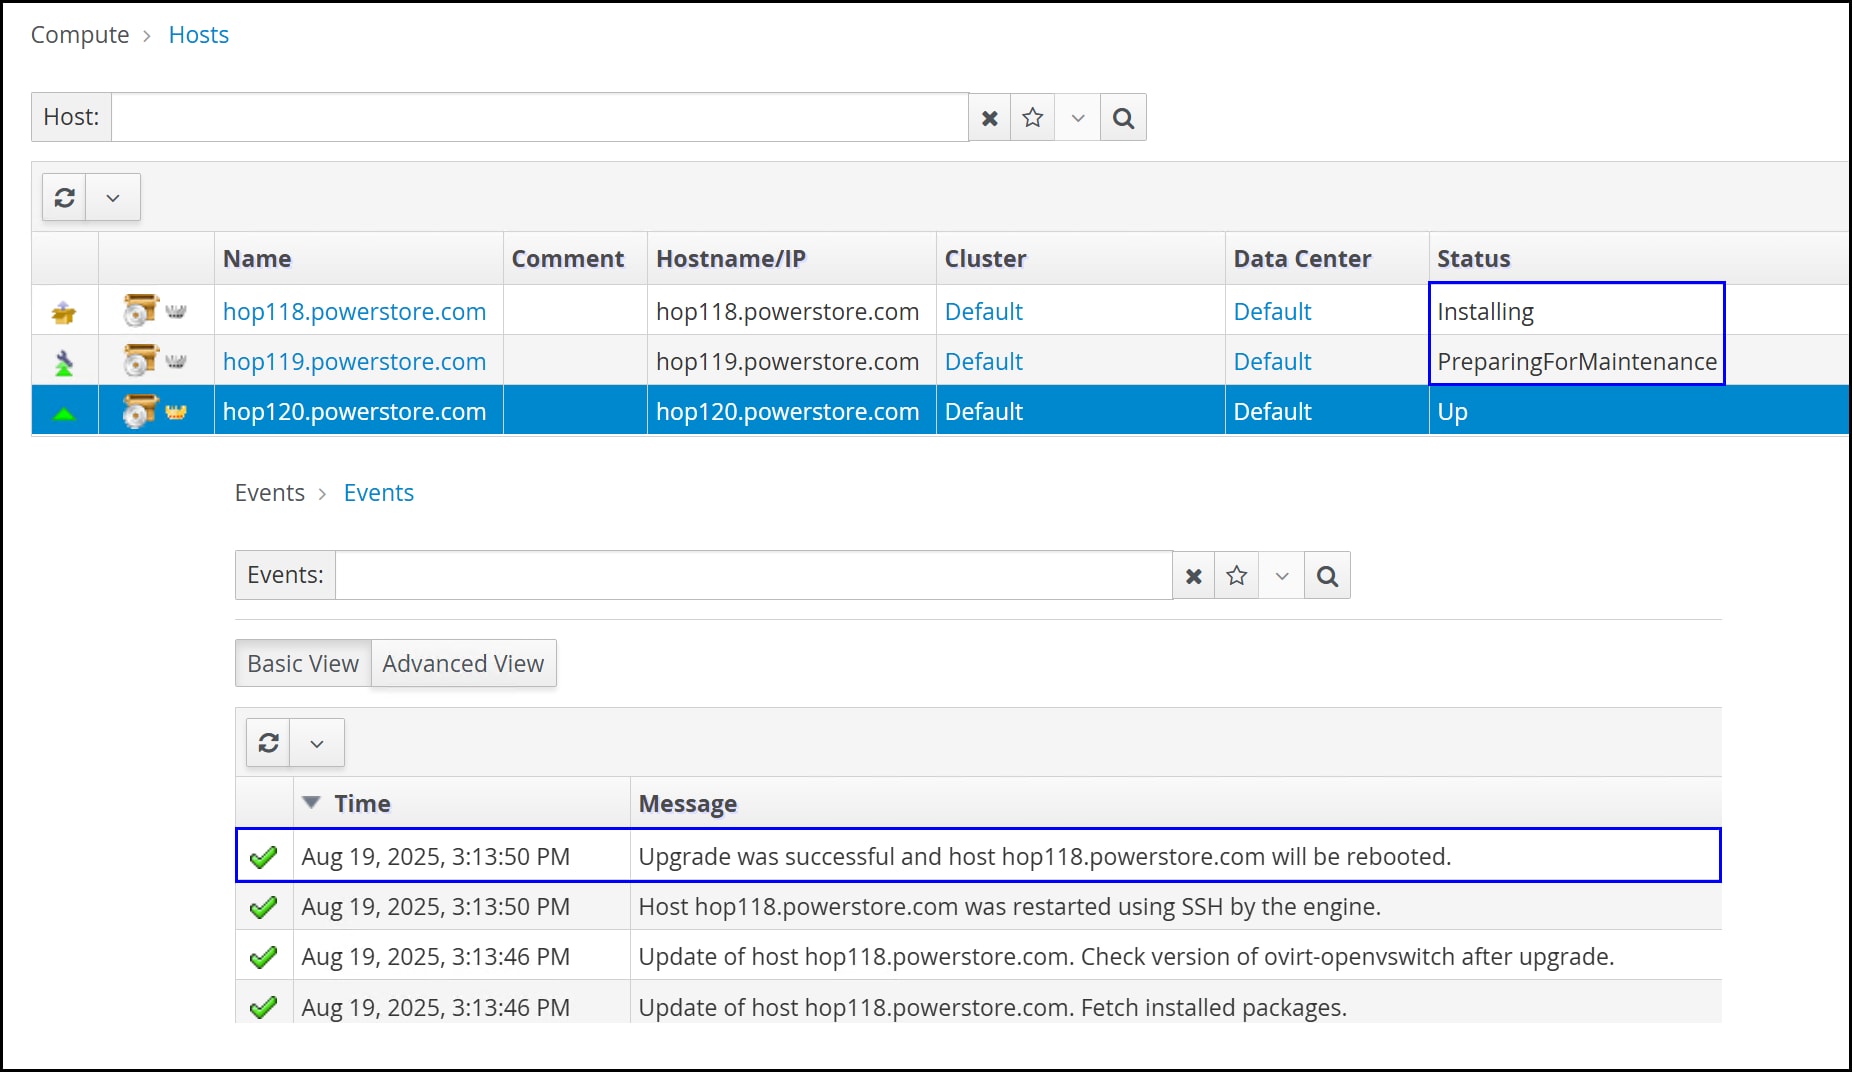Open Events search bookmarks dropdown
Image resolution: width=1852 pixels, height=1072 pixels.
(x=1282, y=576)
